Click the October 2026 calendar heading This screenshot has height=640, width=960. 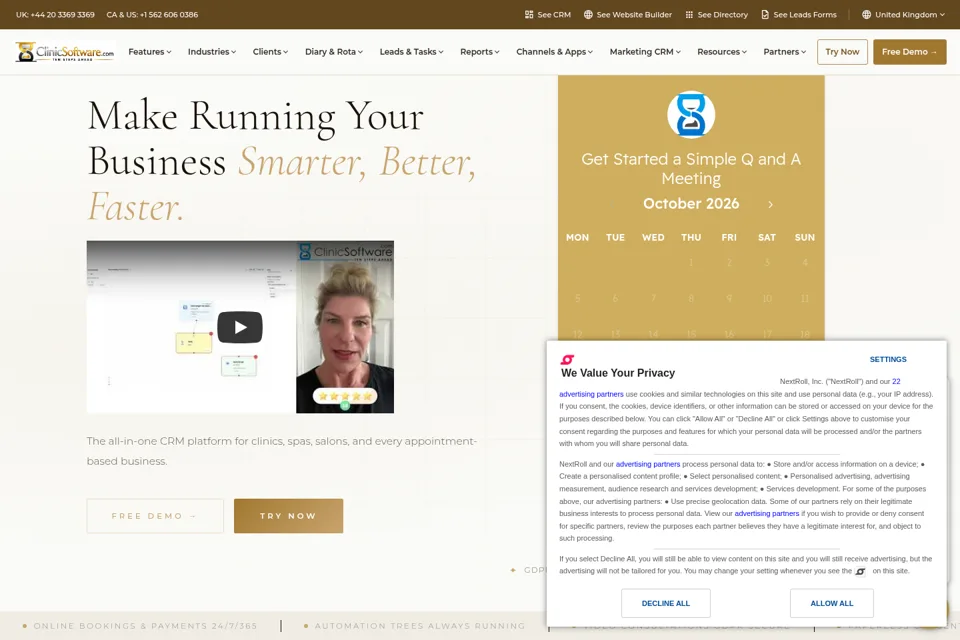[691, 203]
